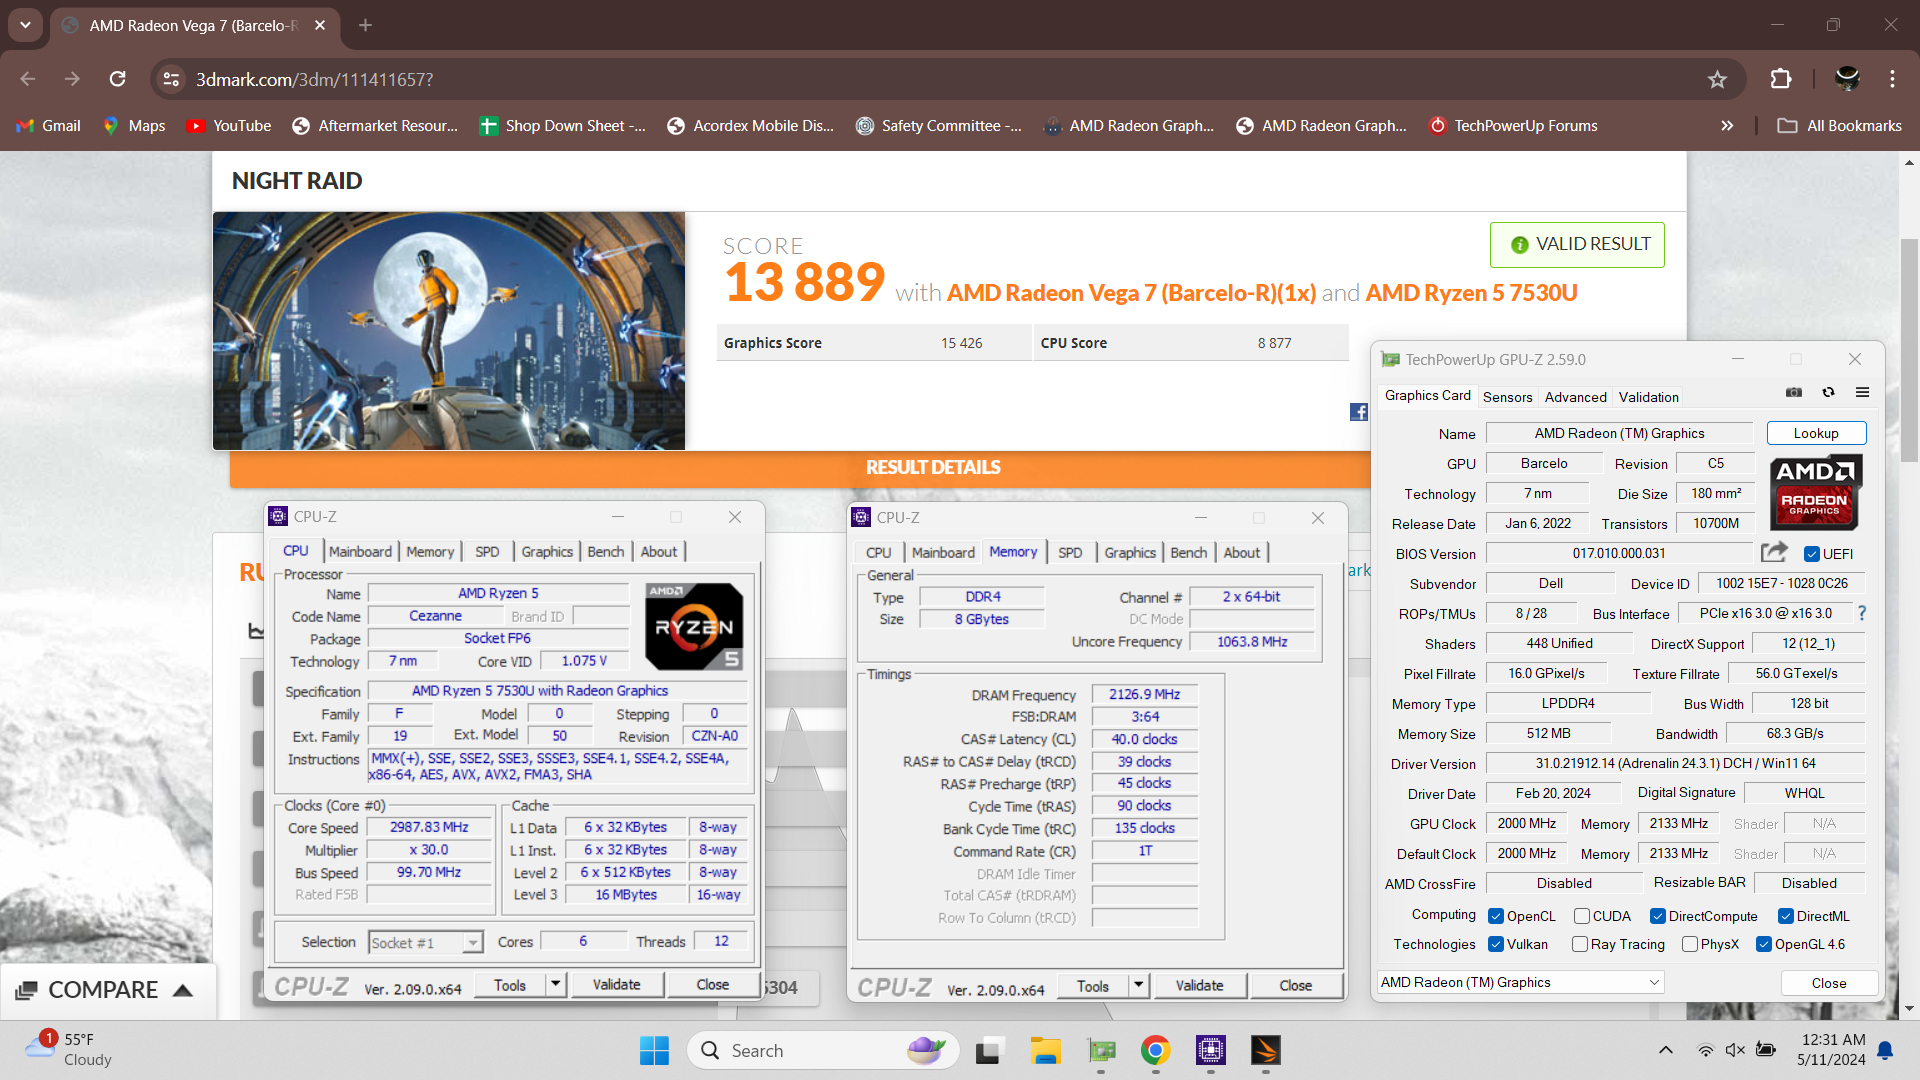Open SPD tab in right CPU-Z

click(x=1070, y=552)
